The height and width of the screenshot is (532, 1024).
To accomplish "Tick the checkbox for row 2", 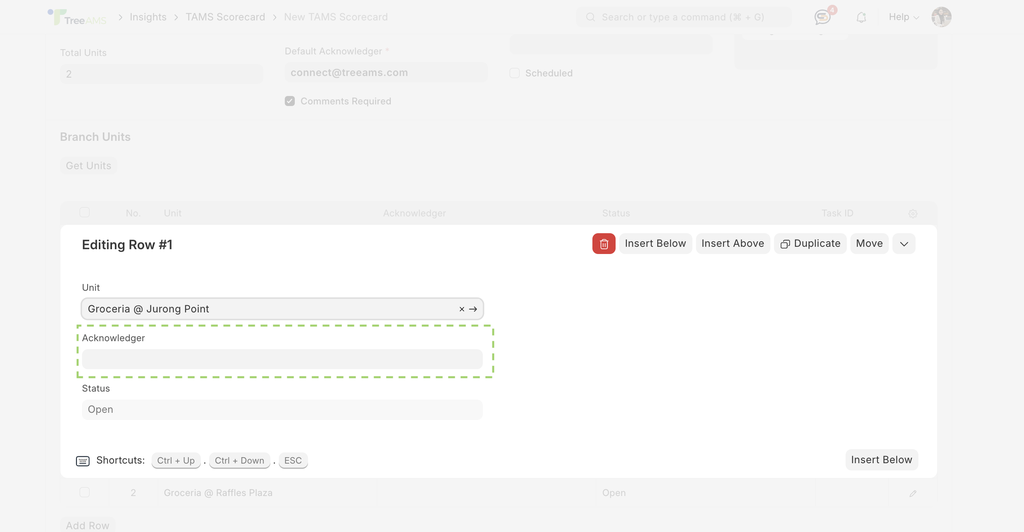I will (85, 492).
